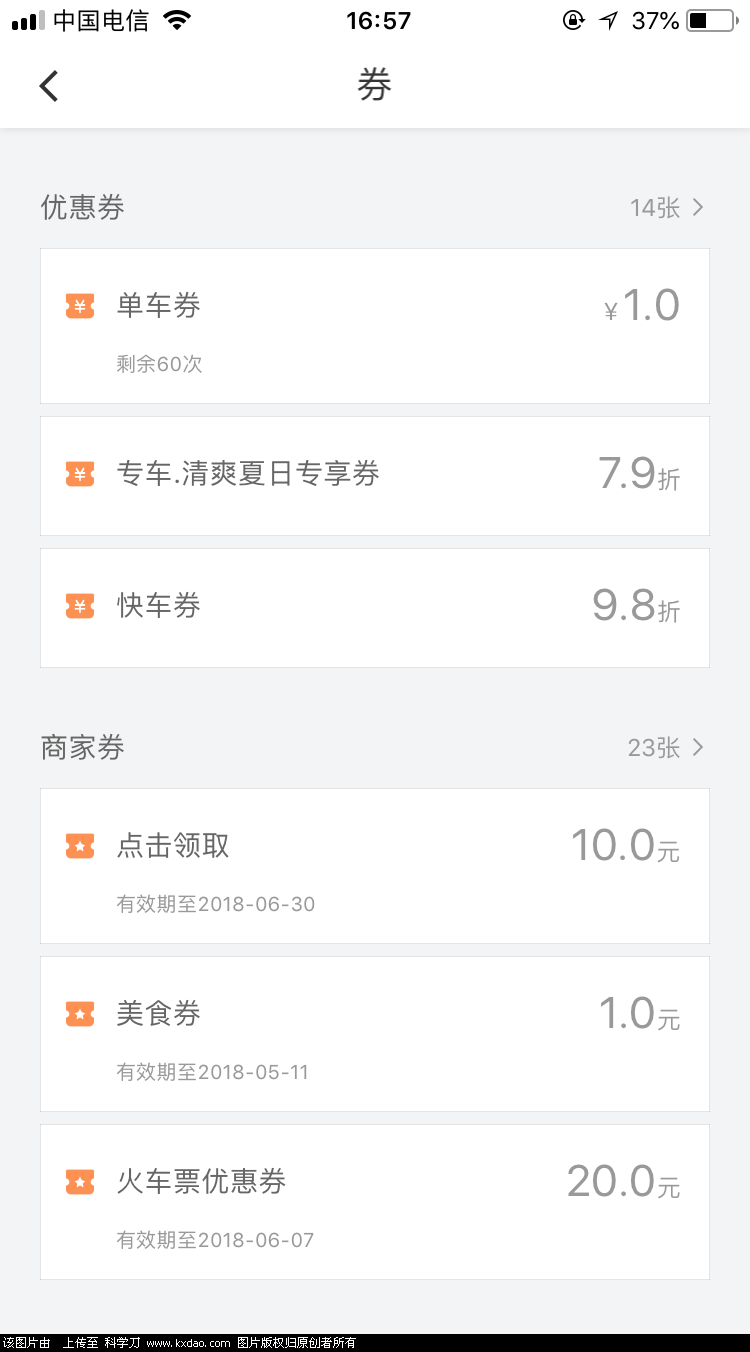Click the star ticket icon beside 火车票优惠券

[80, 1182]
